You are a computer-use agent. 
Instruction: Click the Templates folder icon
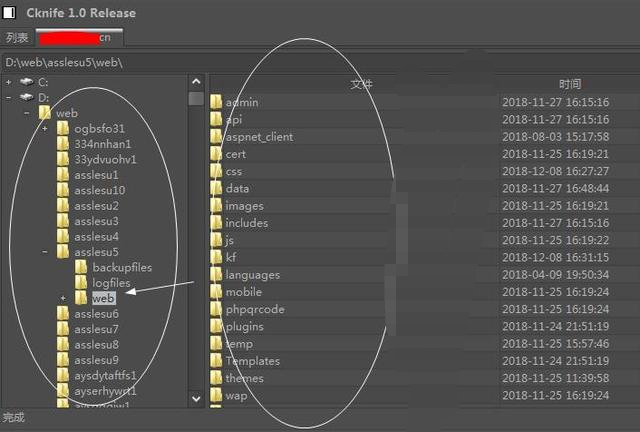tap(216, 361)
